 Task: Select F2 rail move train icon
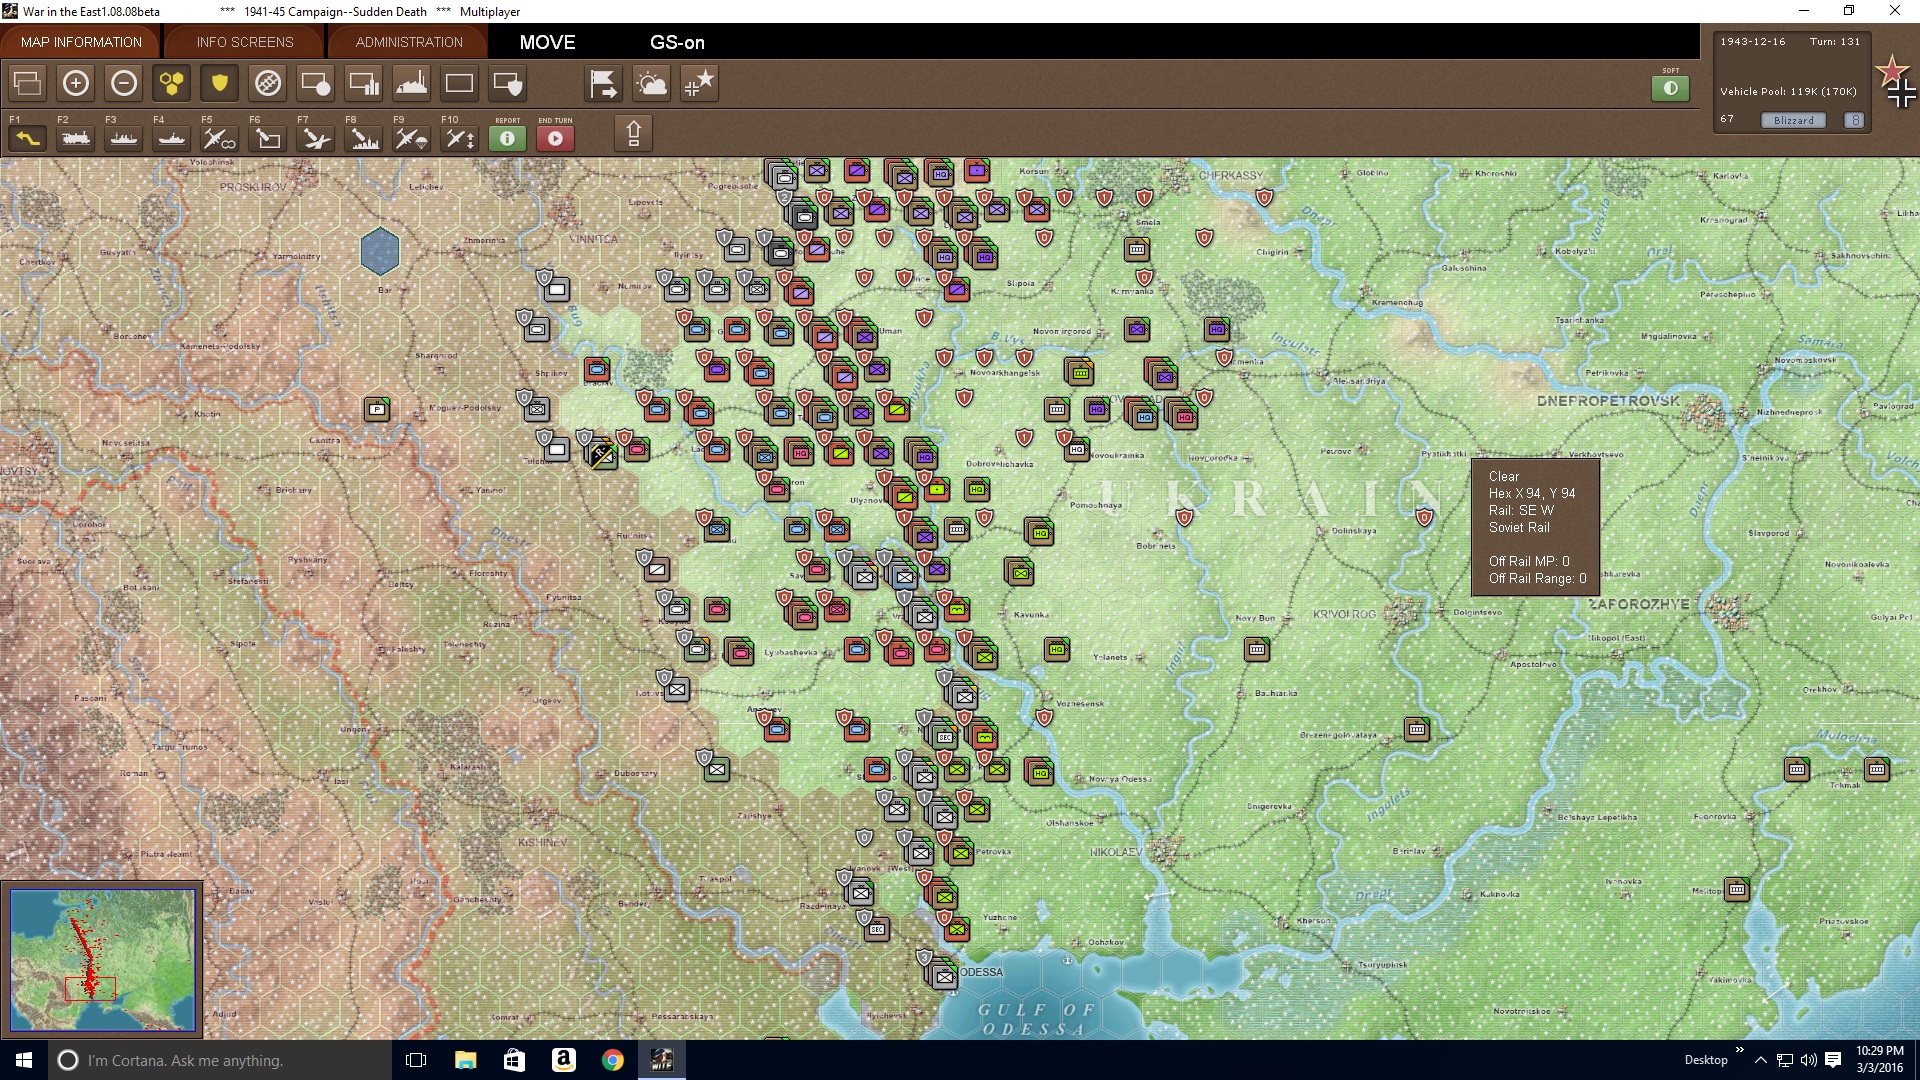76,137
